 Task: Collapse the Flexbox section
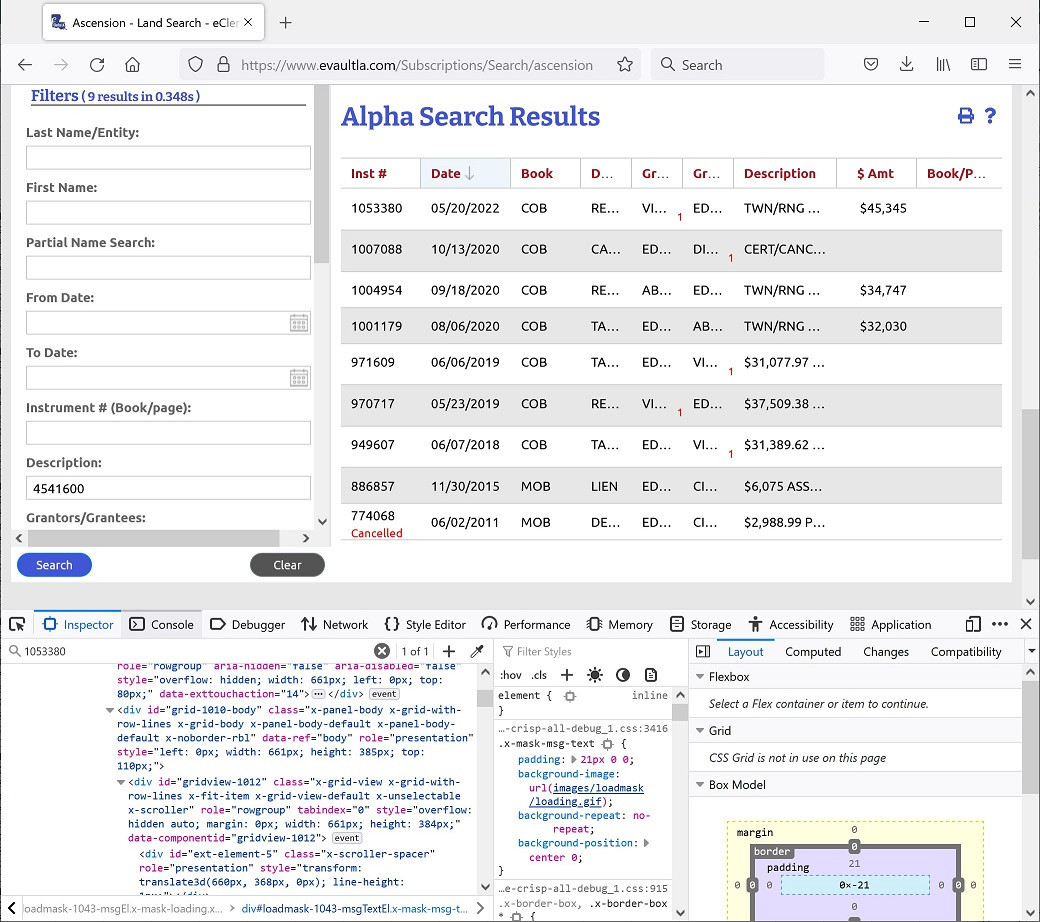tap(699, 677)
